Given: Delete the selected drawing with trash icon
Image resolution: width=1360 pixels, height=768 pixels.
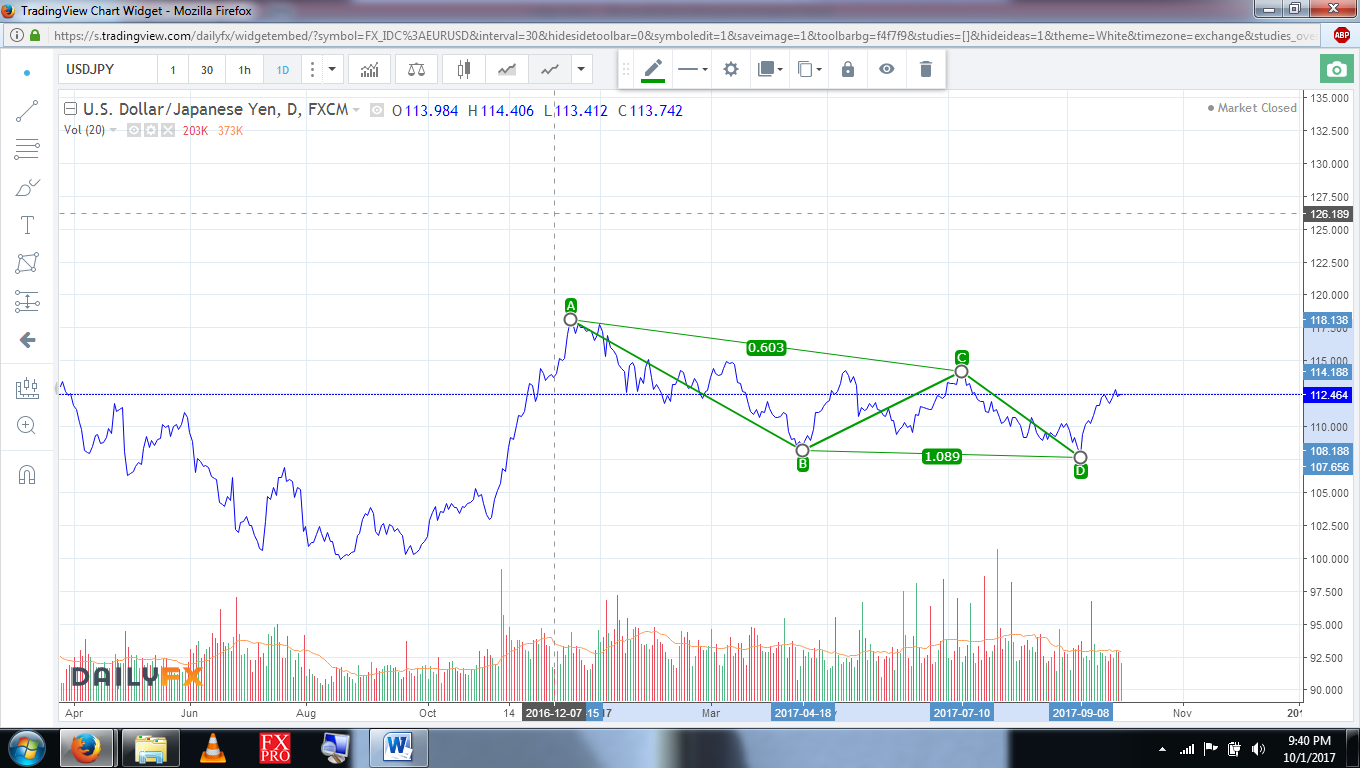Looking at the screenshot, I should [925, 69].
